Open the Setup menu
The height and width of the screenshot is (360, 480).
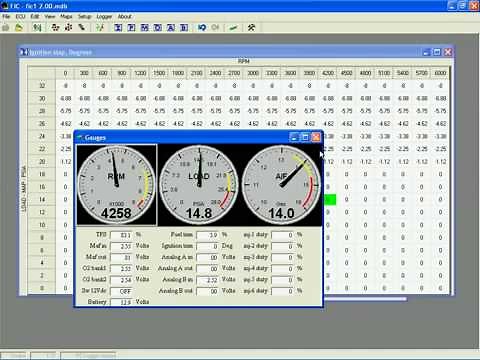pyautogui.click(x=84, y=16)
